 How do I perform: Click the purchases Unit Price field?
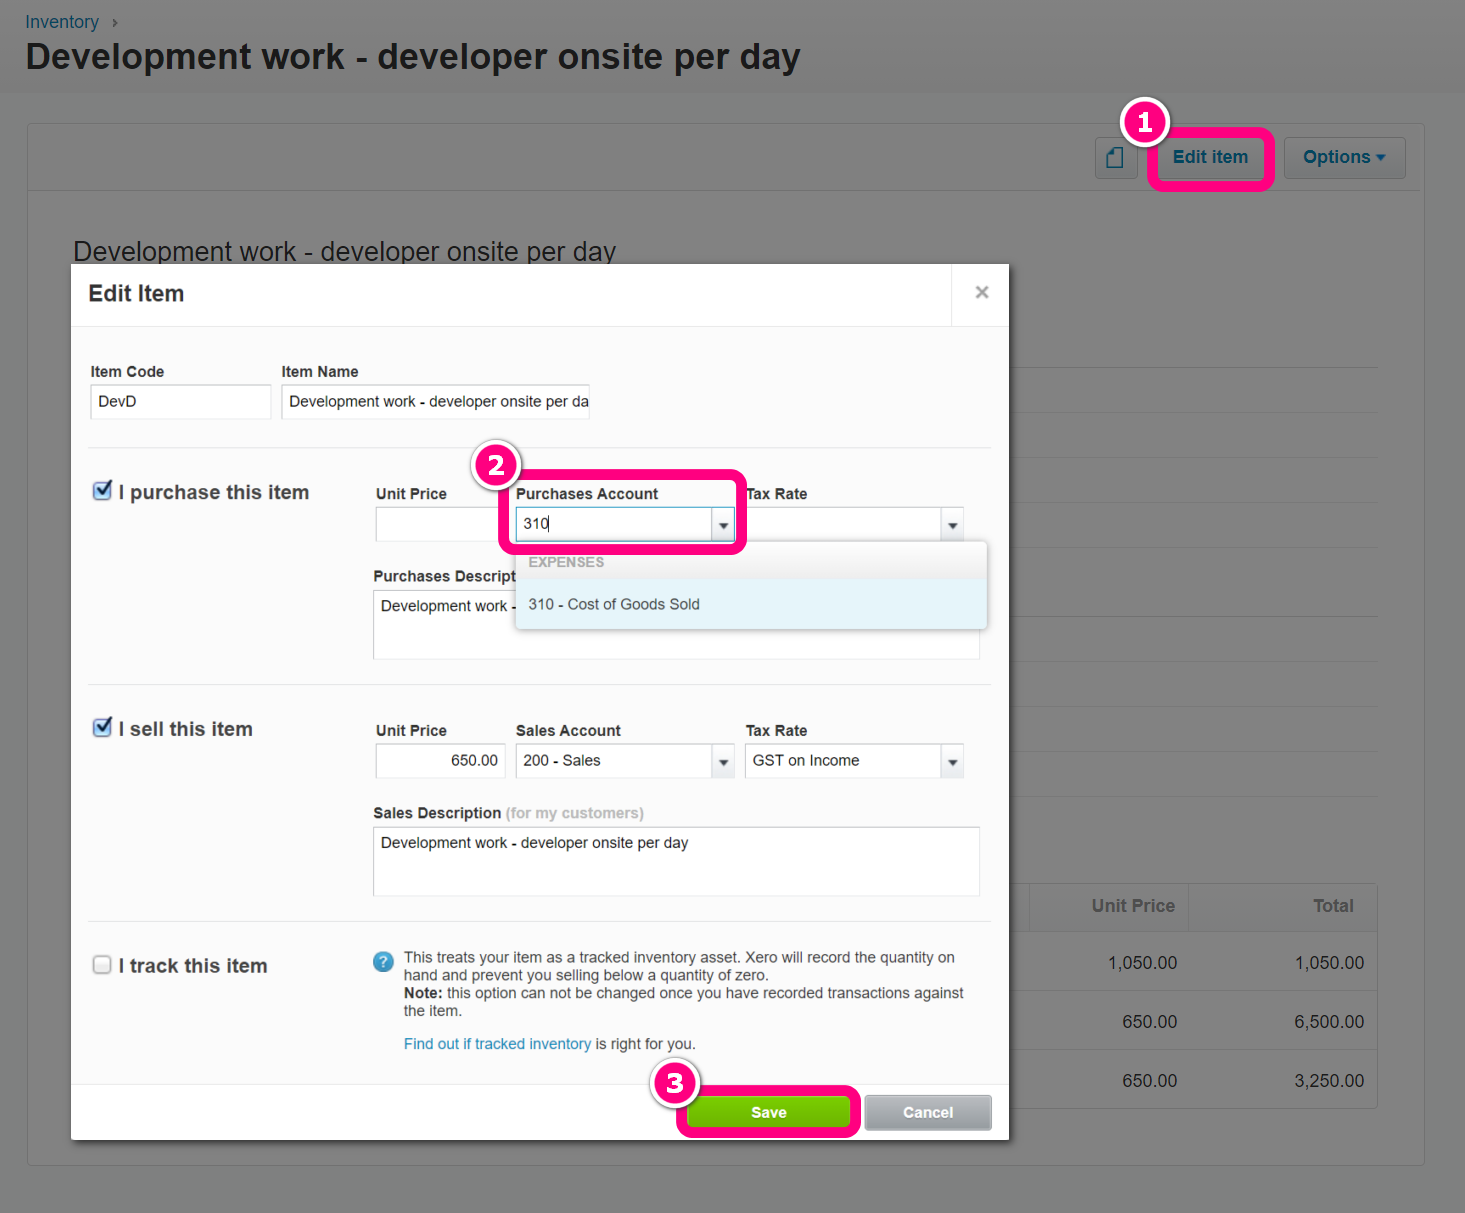tap(440, 525)
